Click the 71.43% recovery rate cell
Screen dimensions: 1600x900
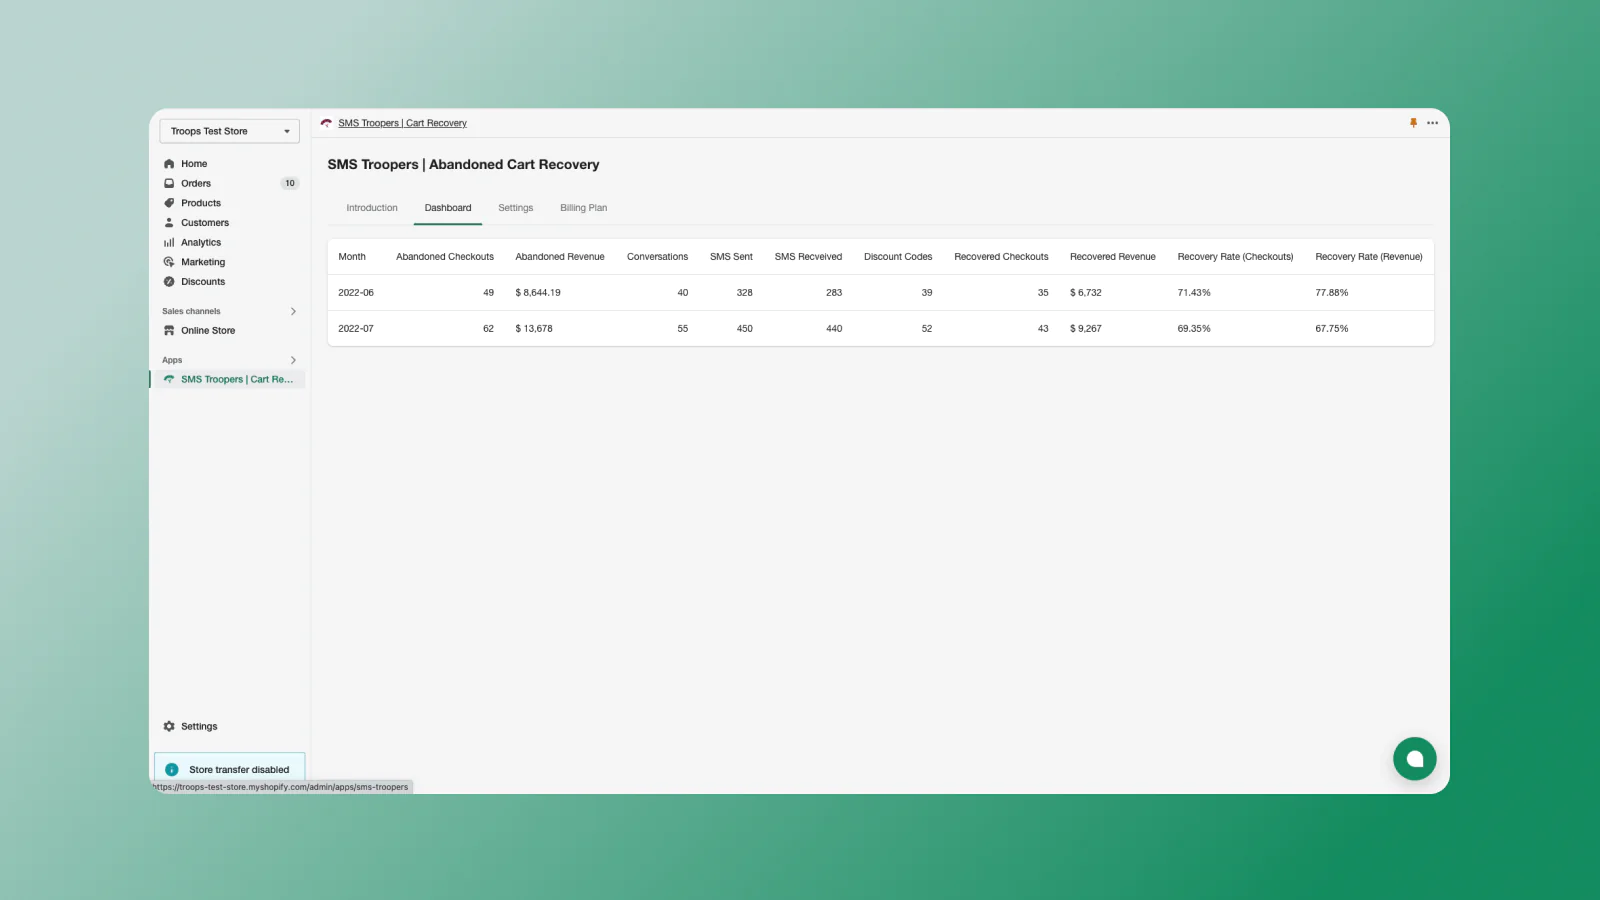(1194, 293)
